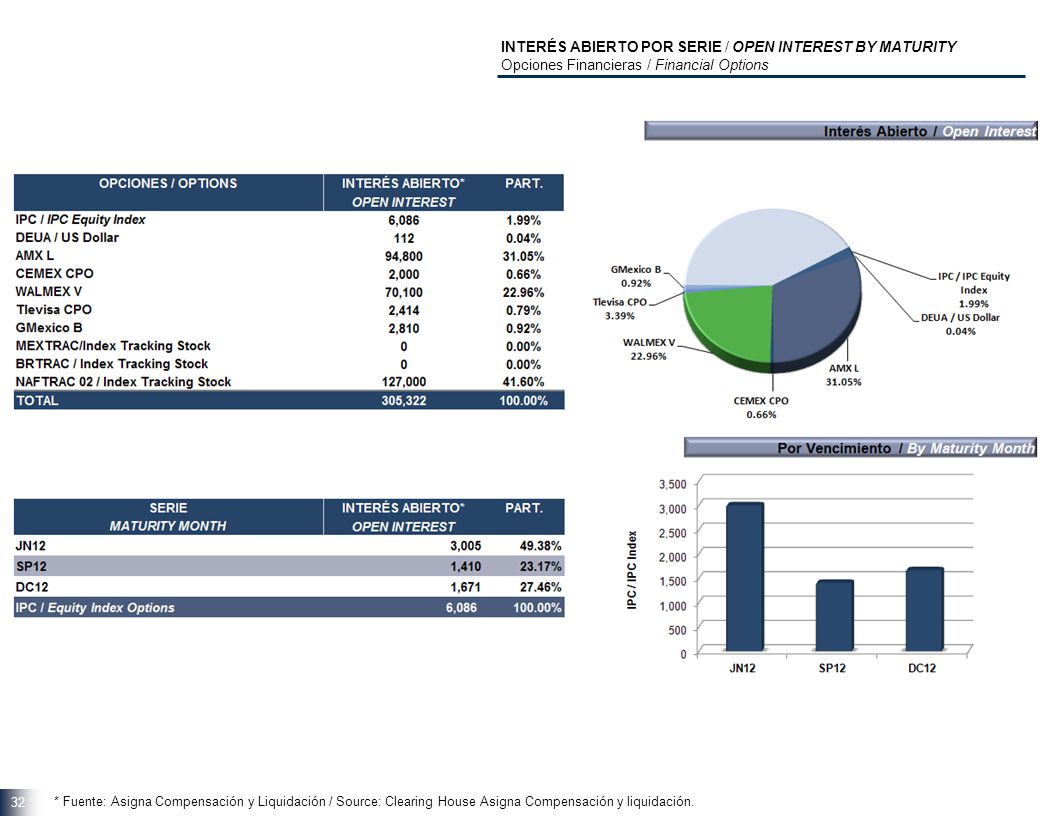1054x816 pixels.
Task: Click 'DEUA / US Dollar 0.04%' pie label
Action: (960, 324)
